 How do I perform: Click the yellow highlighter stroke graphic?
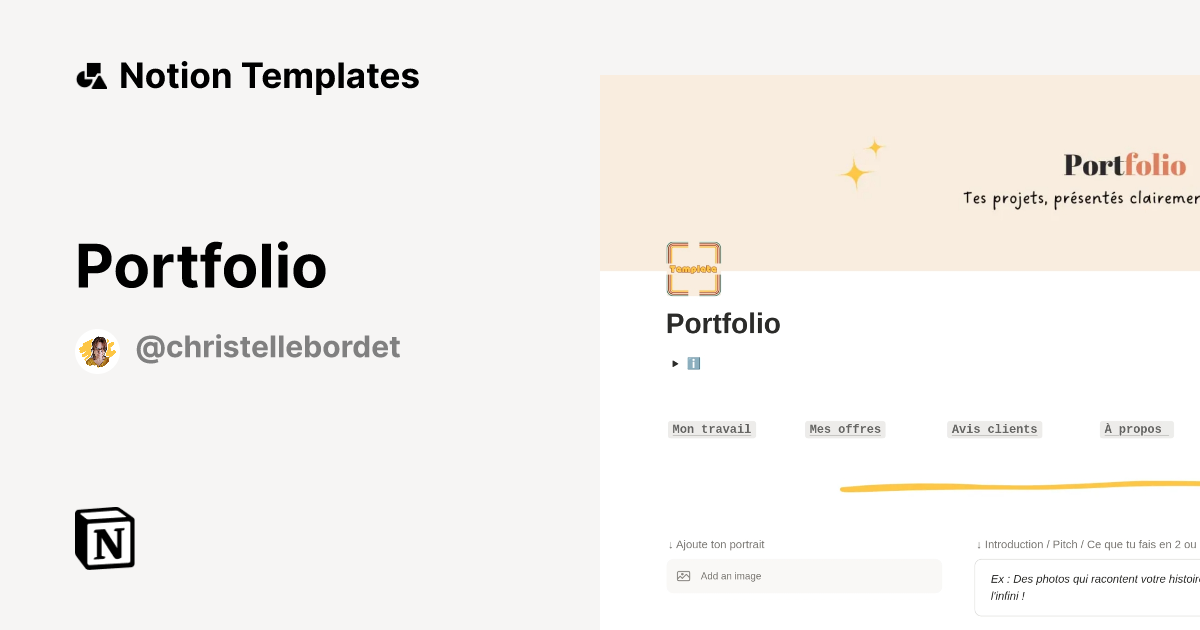click(1020, 487)
